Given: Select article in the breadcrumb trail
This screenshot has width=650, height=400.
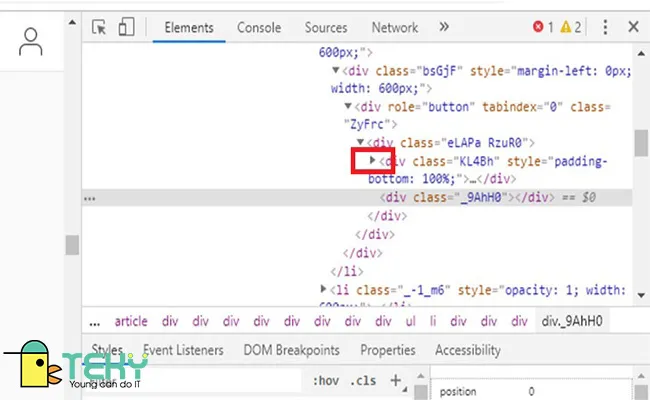Looking at the screenshot, I should pyautogui.click(x=131, y=321).
